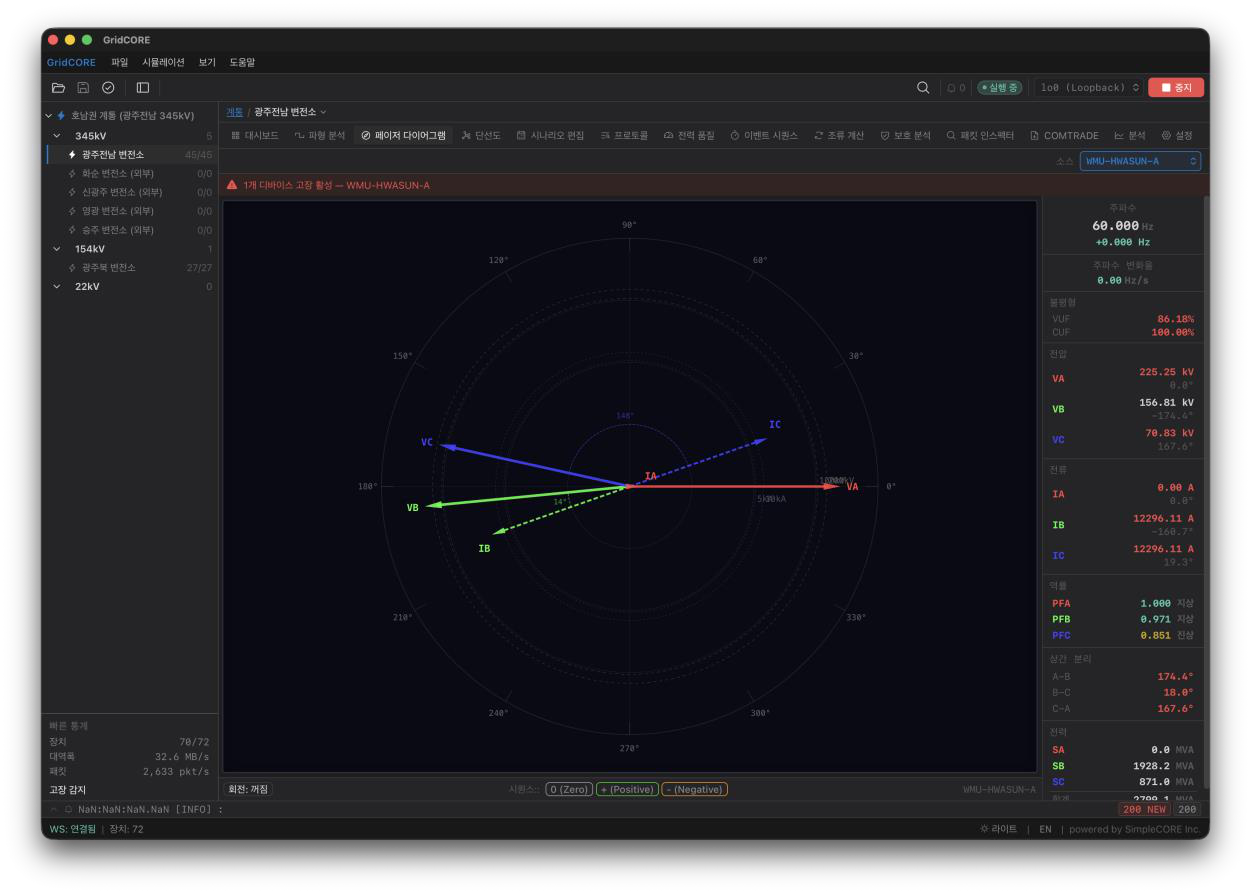Screen dimensions: 1251x894
Task: Switch to the 파형 분석 tab
Action: 319,135
